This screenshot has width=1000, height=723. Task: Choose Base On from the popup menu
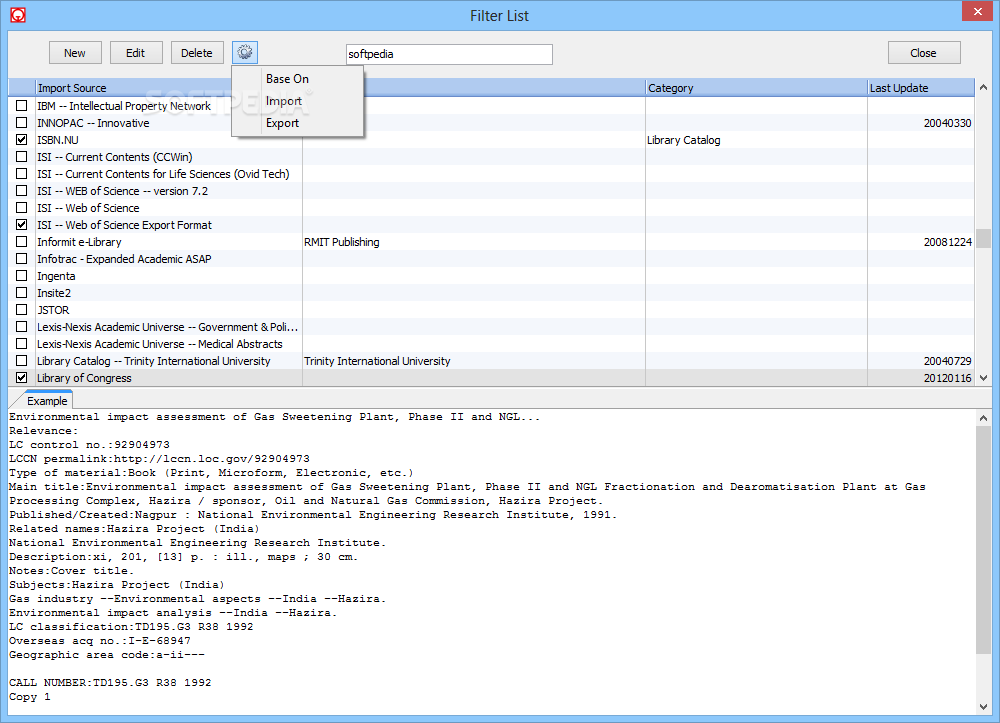(287, 79)
